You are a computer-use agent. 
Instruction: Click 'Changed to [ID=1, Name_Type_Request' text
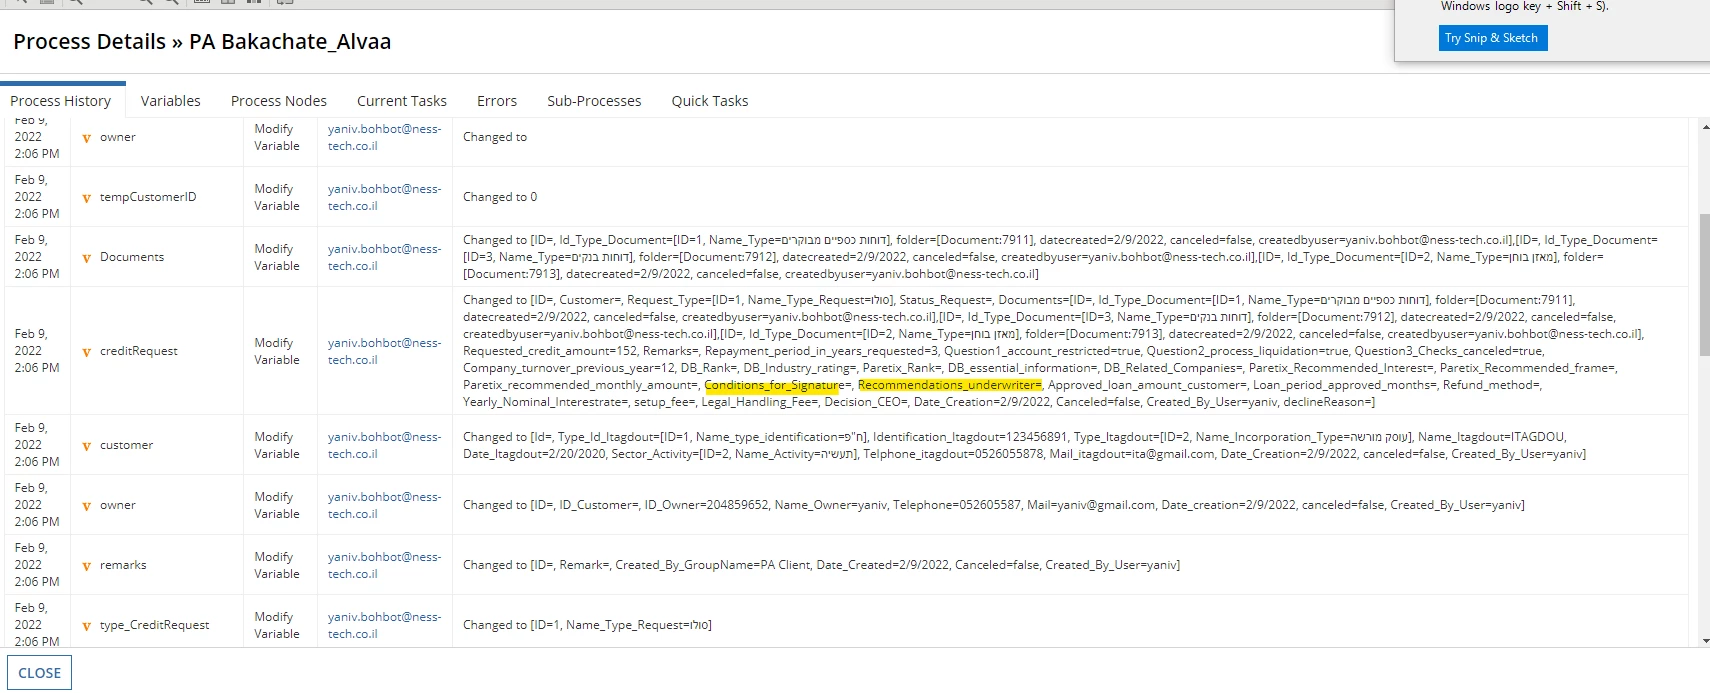[x=587, y=625]
